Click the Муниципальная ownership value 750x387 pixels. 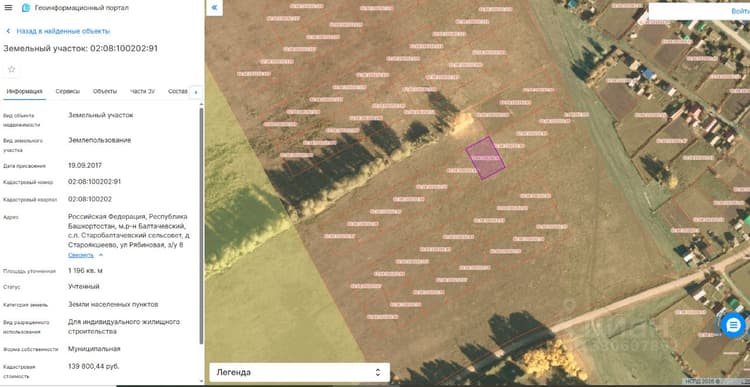click(94, 349)
